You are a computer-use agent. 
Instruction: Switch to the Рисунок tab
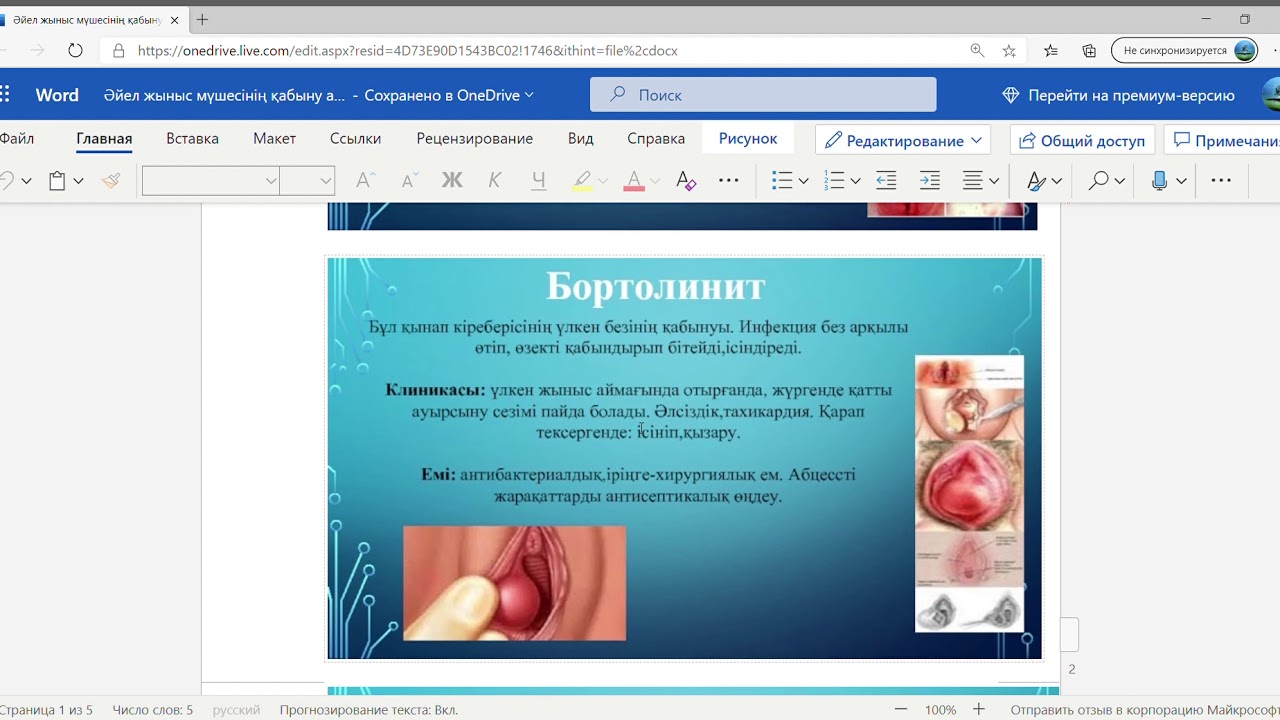[748, 139]
